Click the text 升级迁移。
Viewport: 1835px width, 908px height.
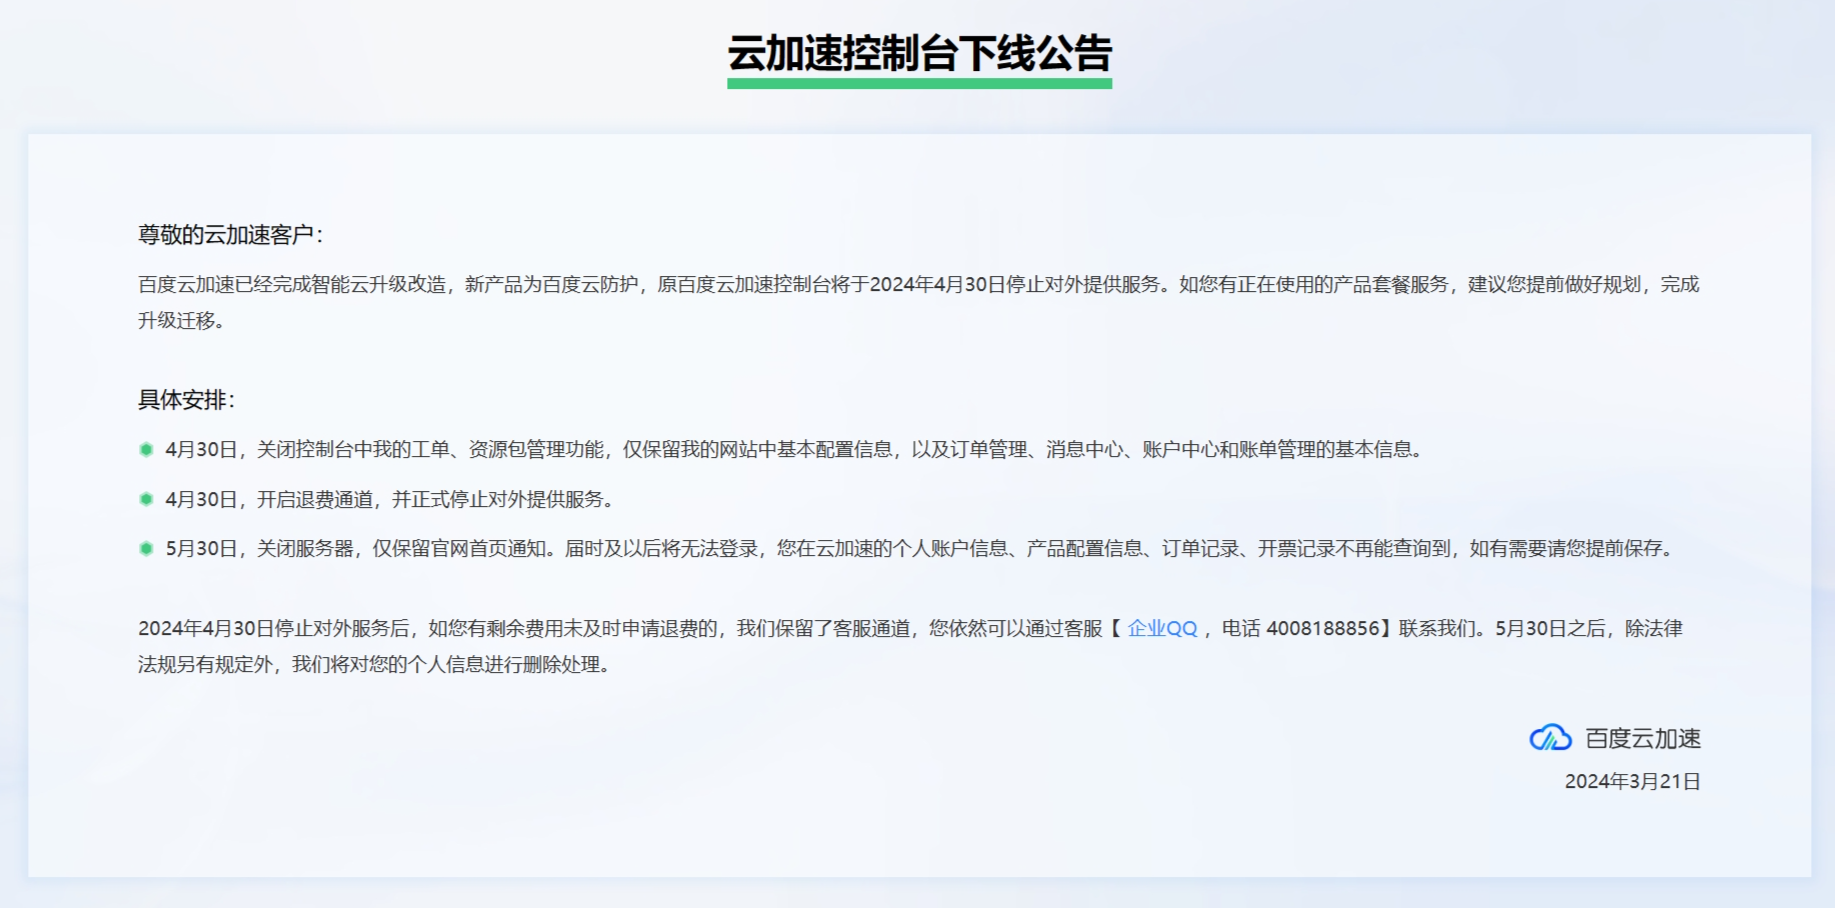click(182, 320)
